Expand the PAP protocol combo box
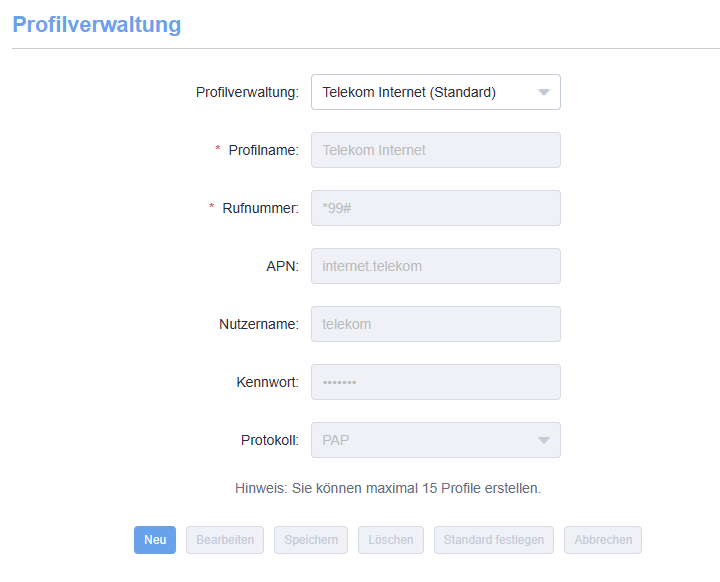 435,440
